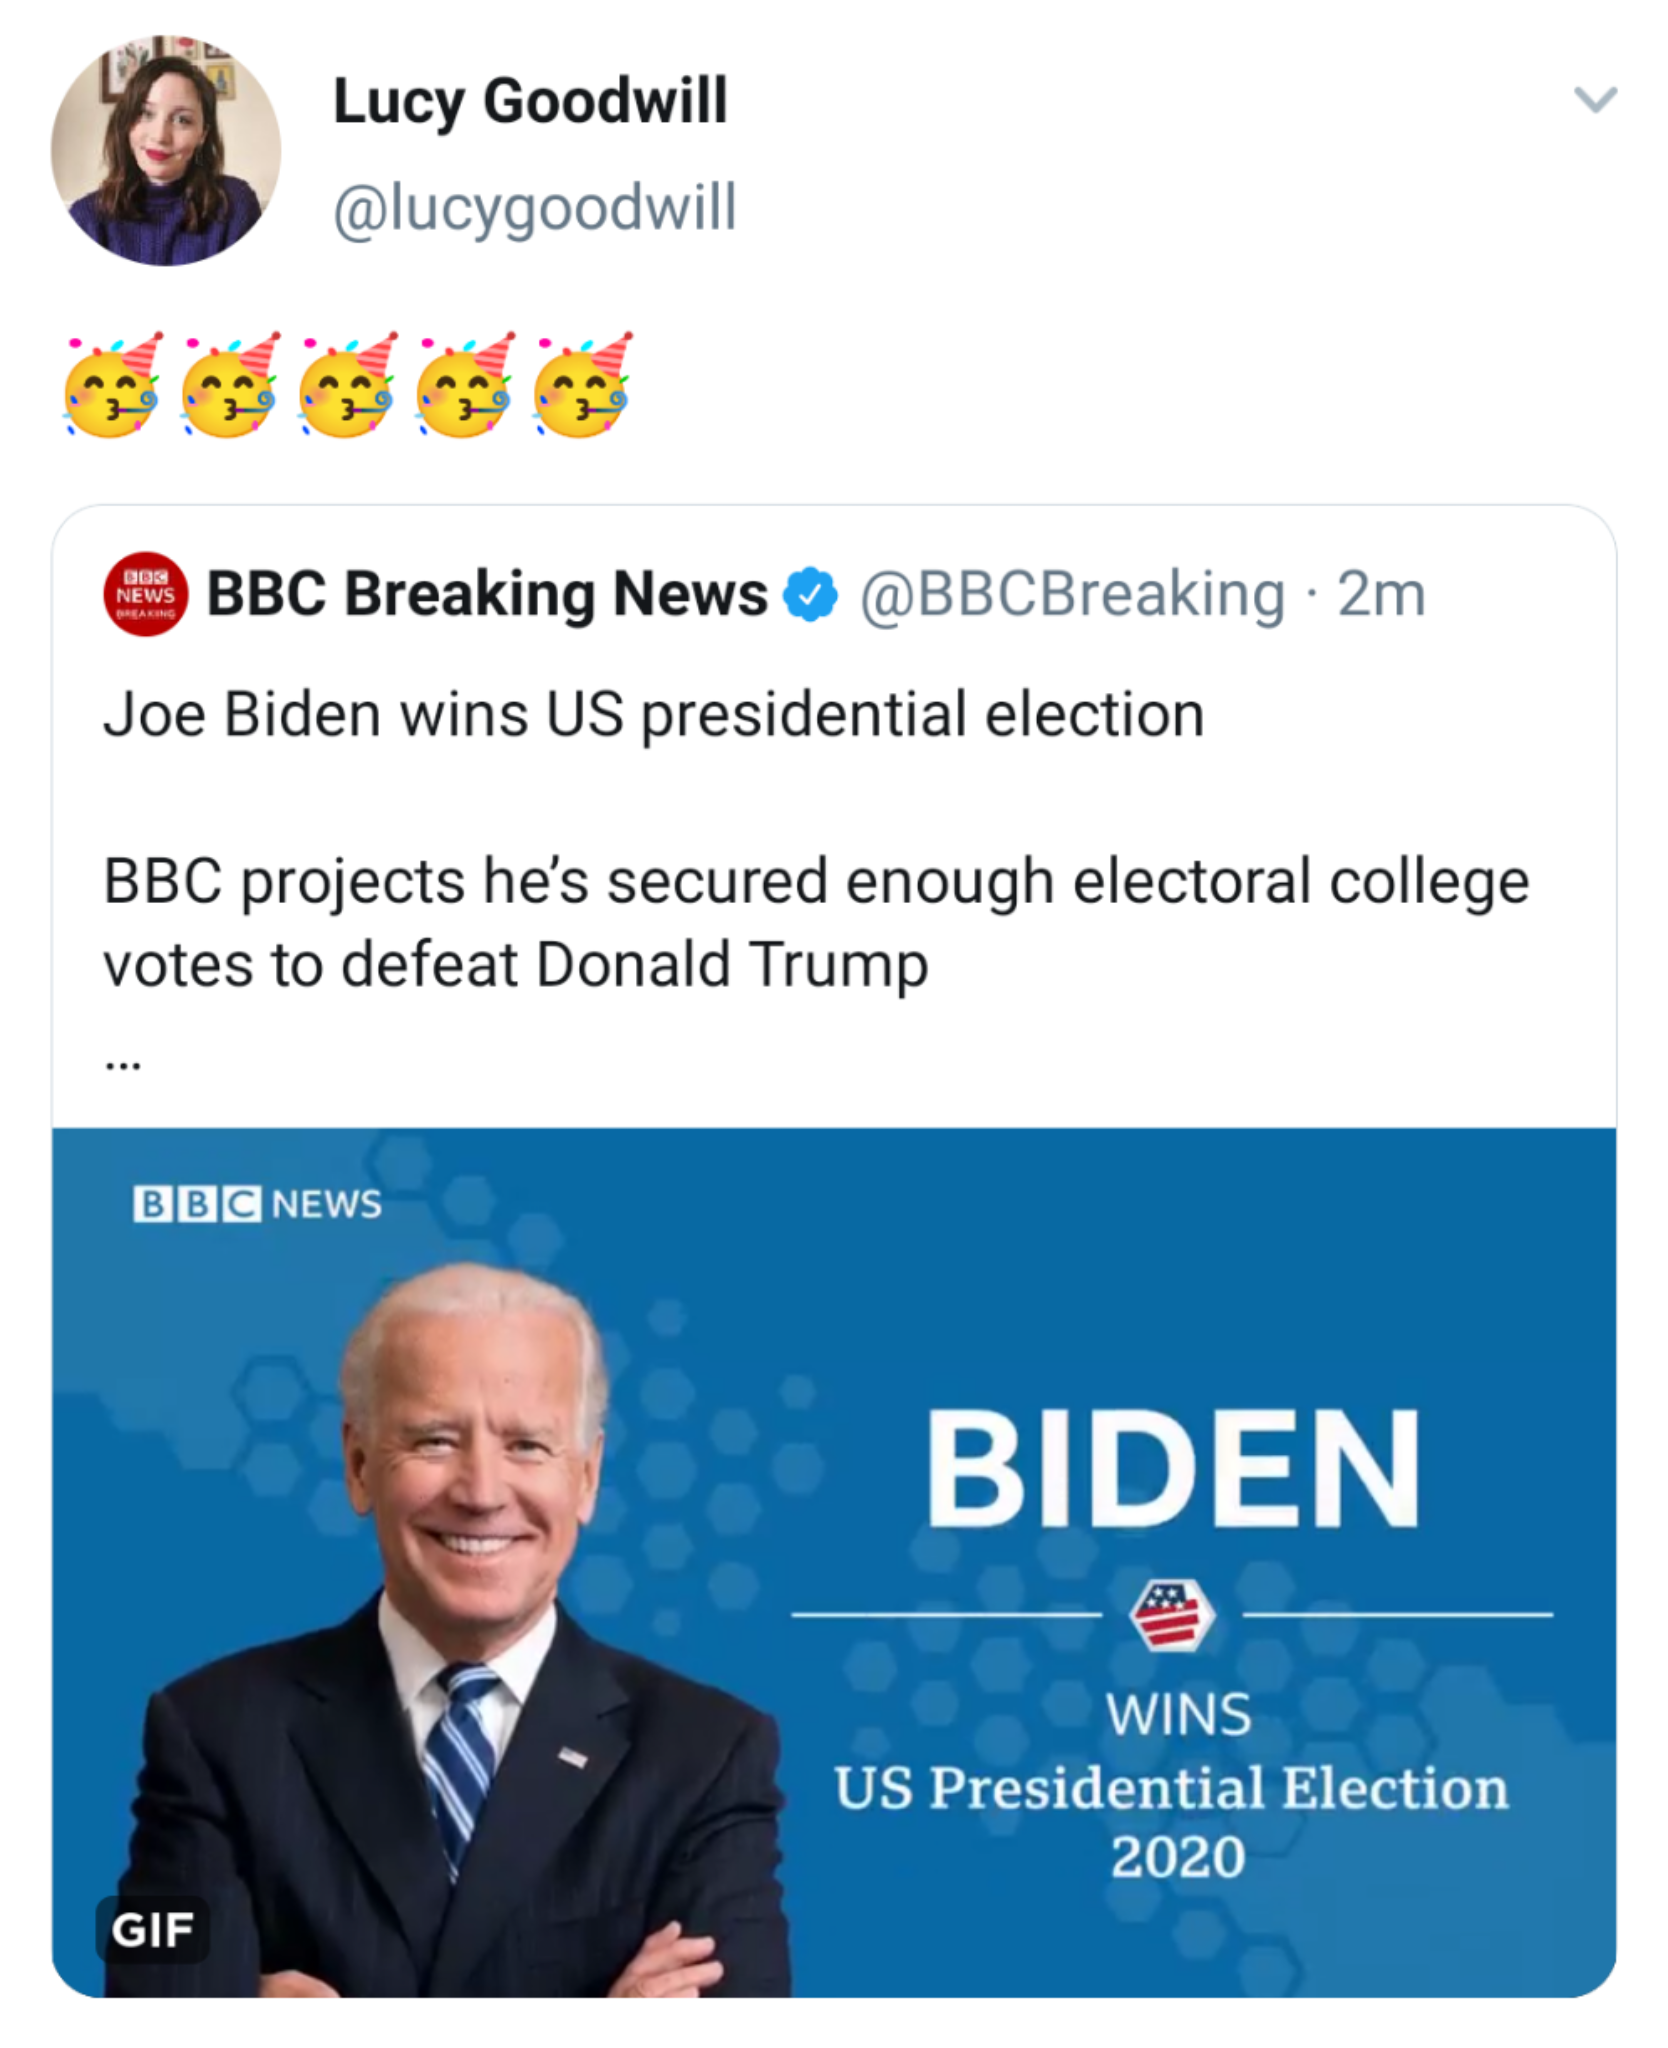
Task: Click the blue verified checkmark badge
Action: click(810, 594)
